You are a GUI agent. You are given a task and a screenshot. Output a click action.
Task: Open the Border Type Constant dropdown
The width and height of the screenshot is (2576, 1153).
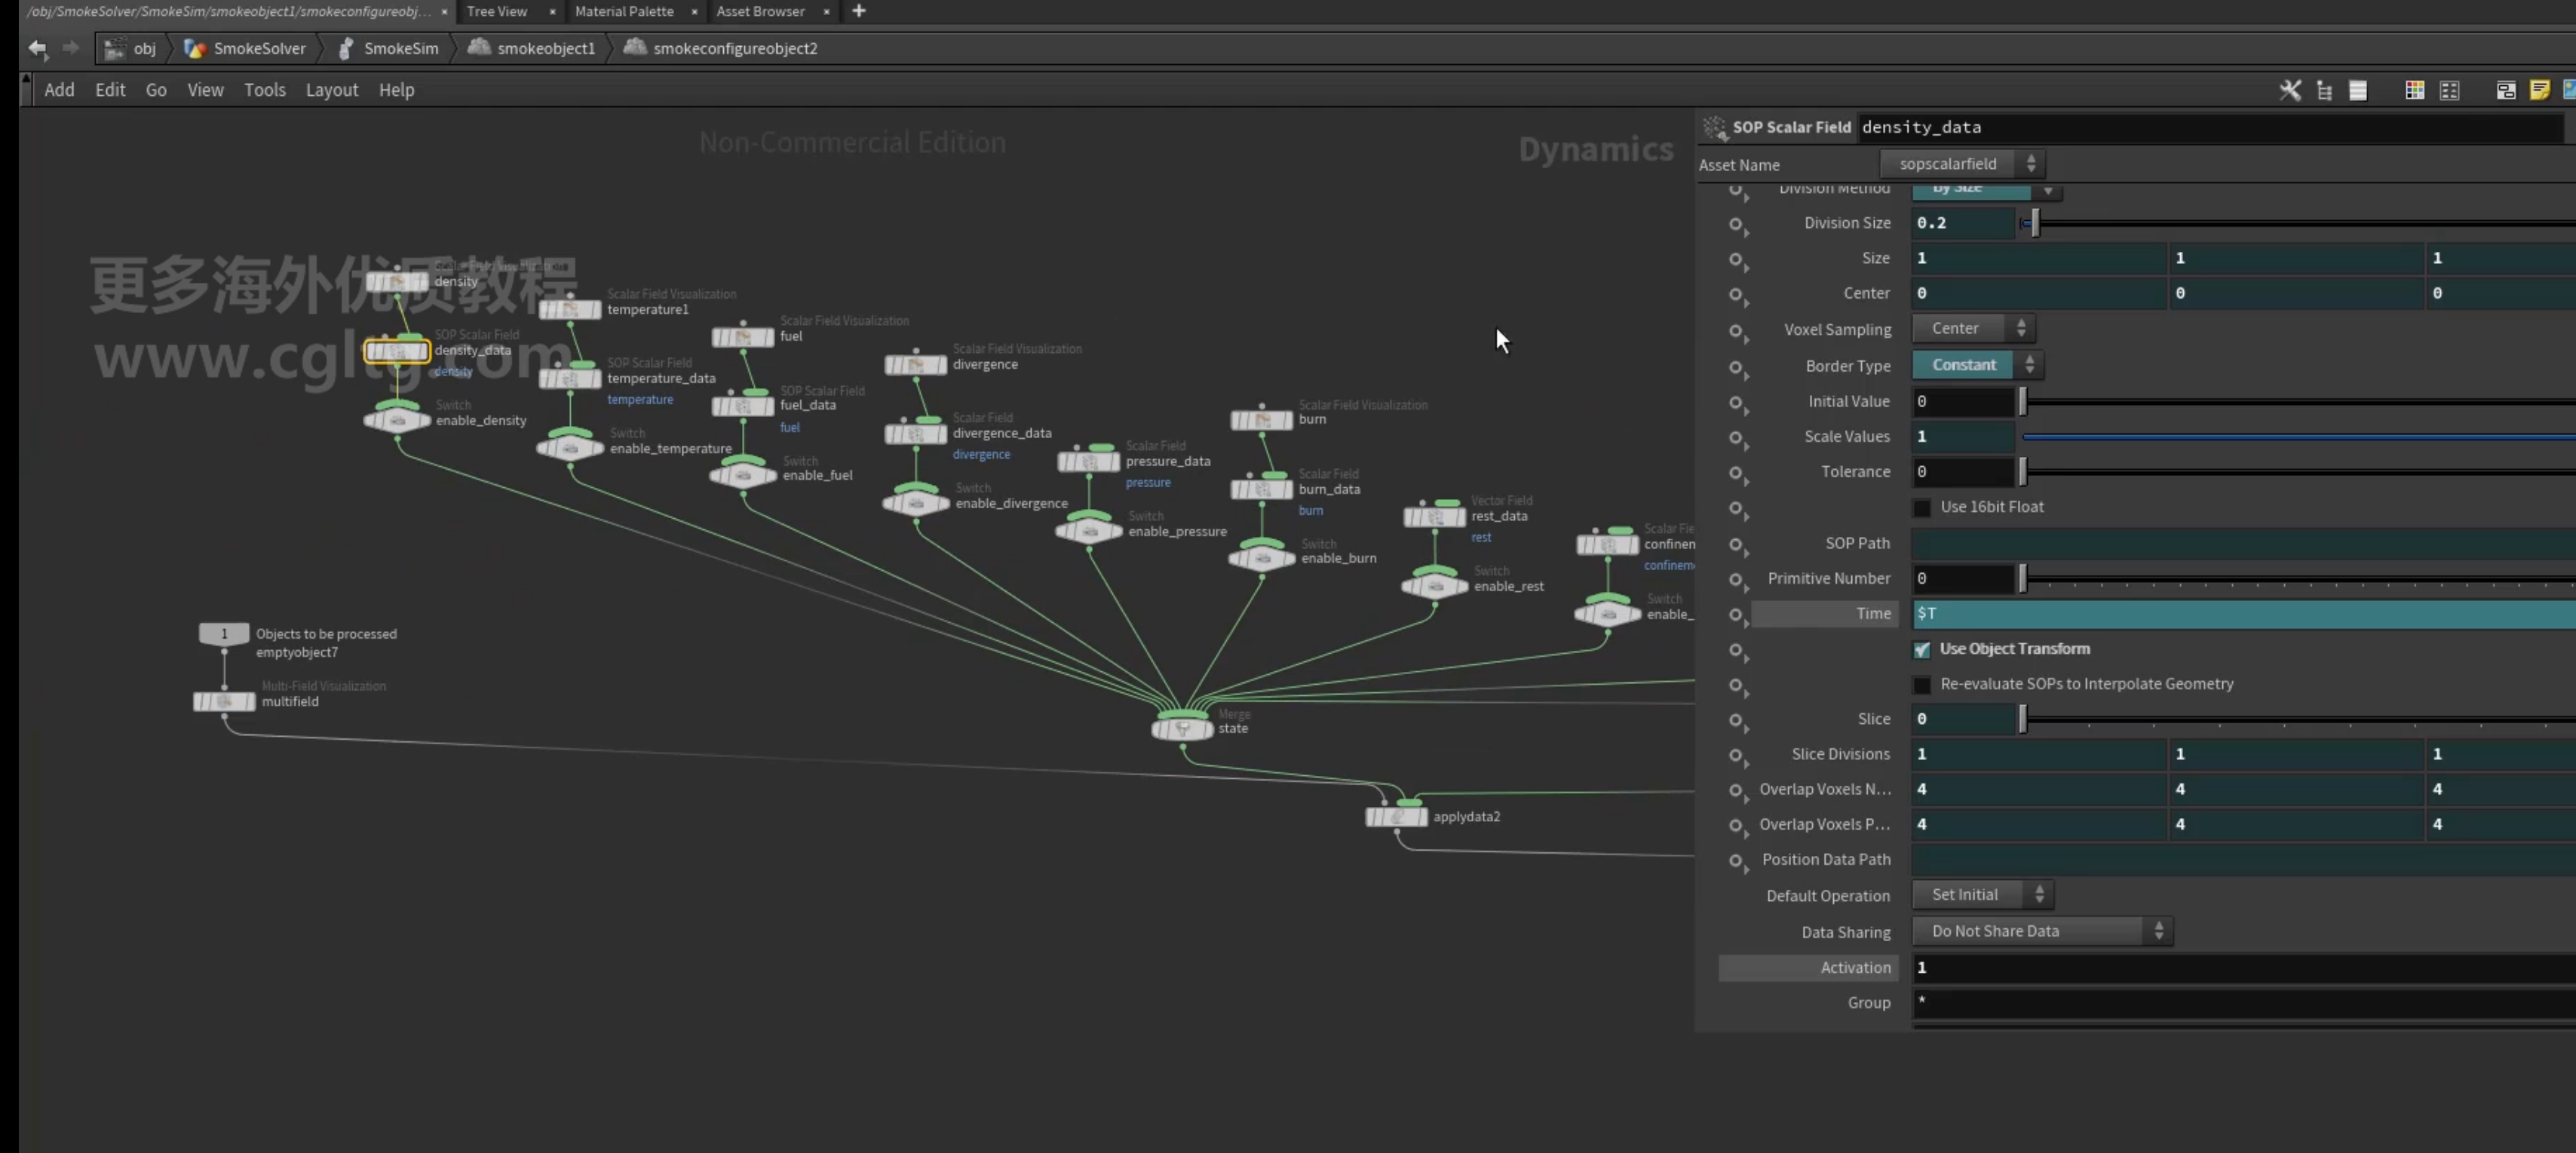coord(1977,365)
